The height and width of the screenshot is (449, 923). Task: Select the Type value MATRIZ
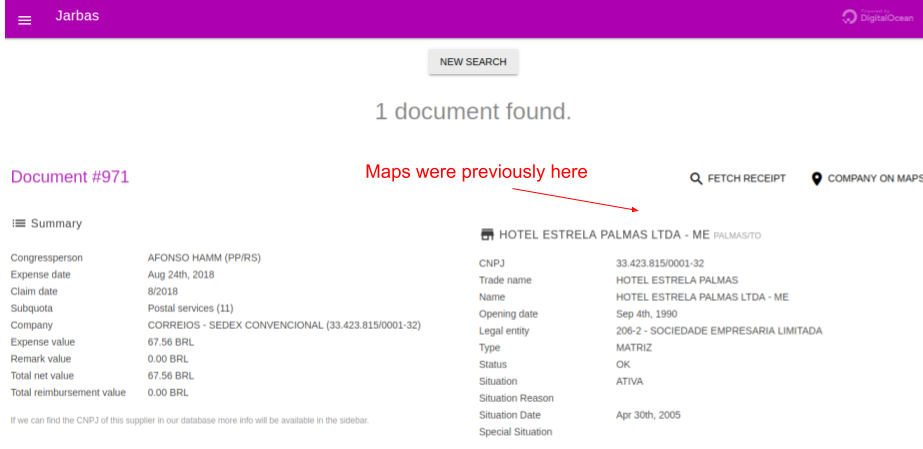pos(634,348)
